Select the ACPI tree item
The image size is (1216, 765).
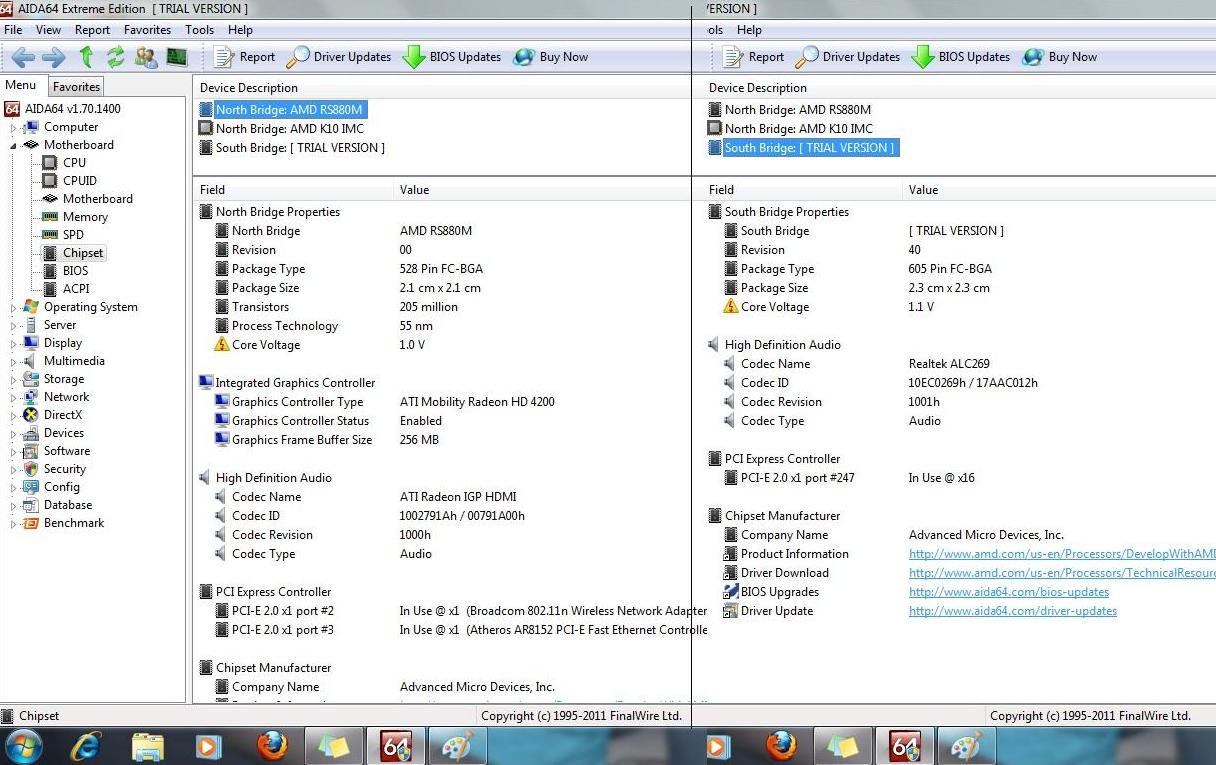click(75, 289)
